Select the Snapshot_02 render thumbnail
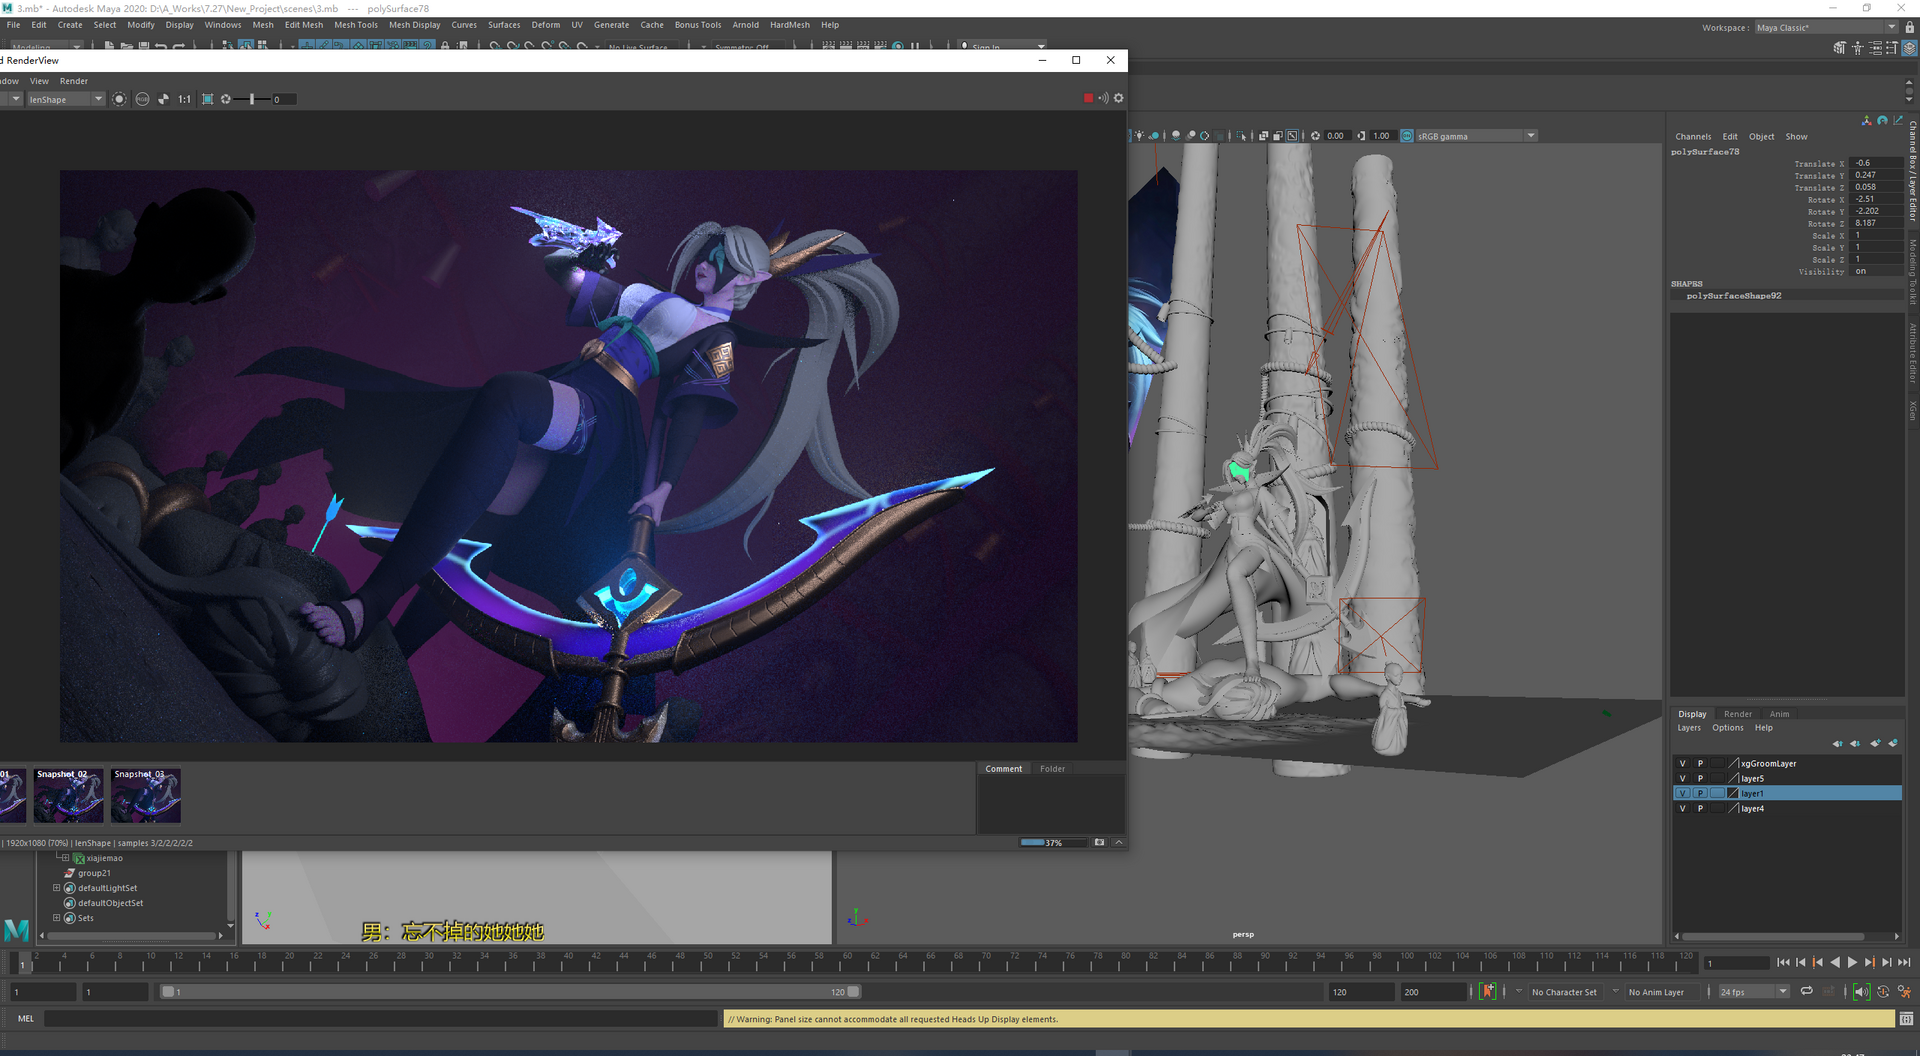Image resolution: width=1920 pixels, height=1056 pixels. (x=68, y=796)
